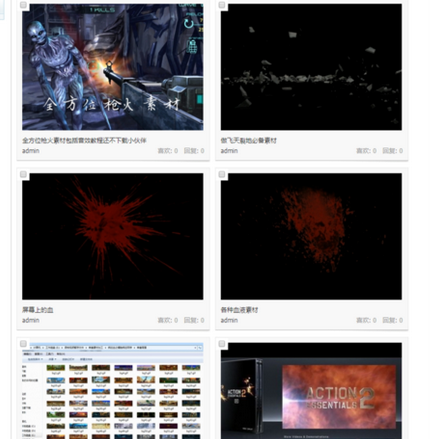
Task: Open the title link under the gunfire thumbnail
Action: pyautogui.click(x=84, y=140)
